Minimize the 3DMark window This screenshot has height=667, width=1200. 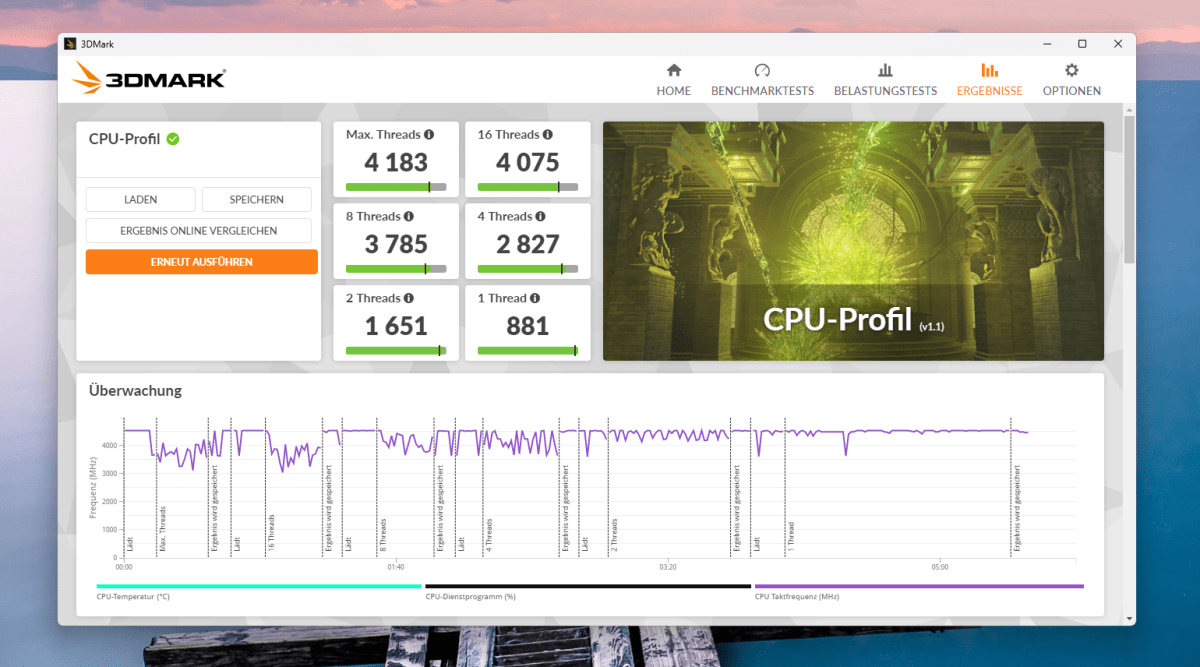(x=1047, y=44)
